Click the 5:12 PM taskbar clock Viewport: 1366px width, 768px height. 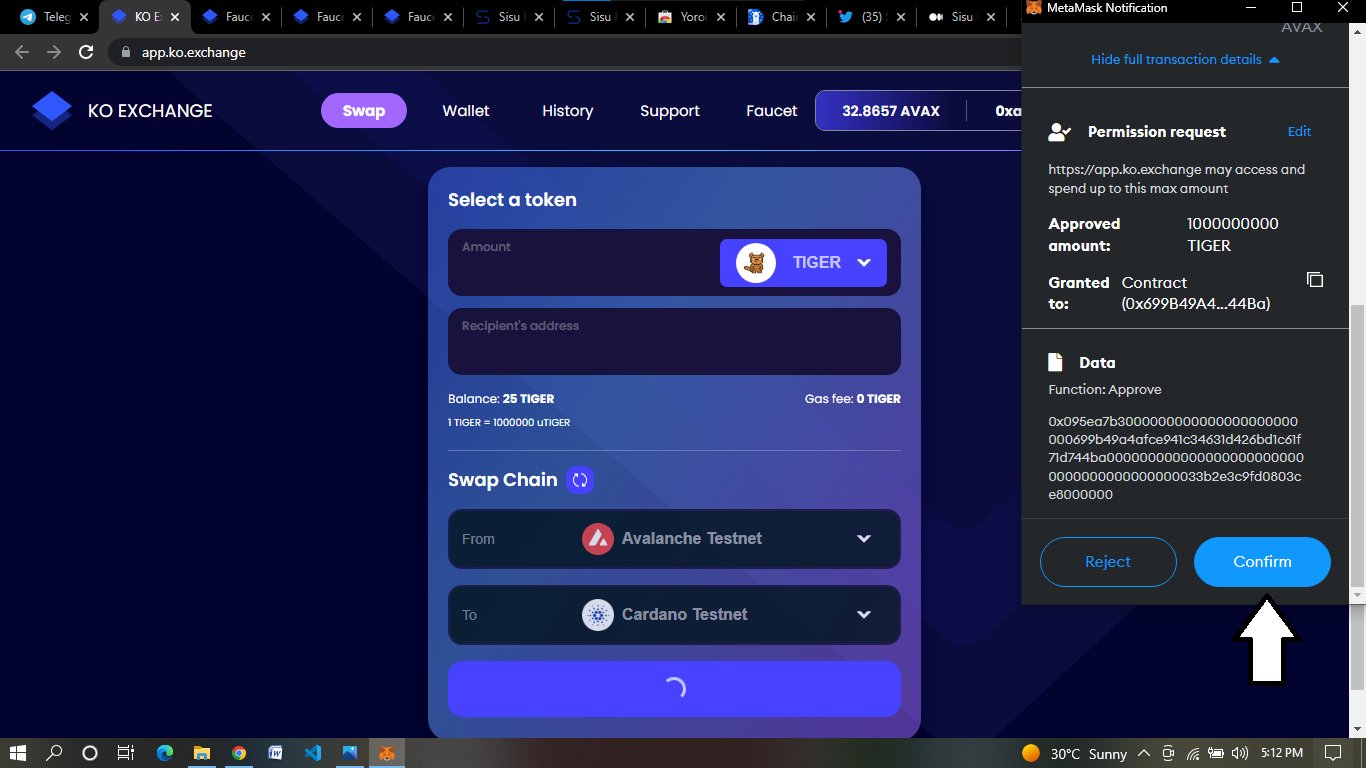click(1280, 753)
